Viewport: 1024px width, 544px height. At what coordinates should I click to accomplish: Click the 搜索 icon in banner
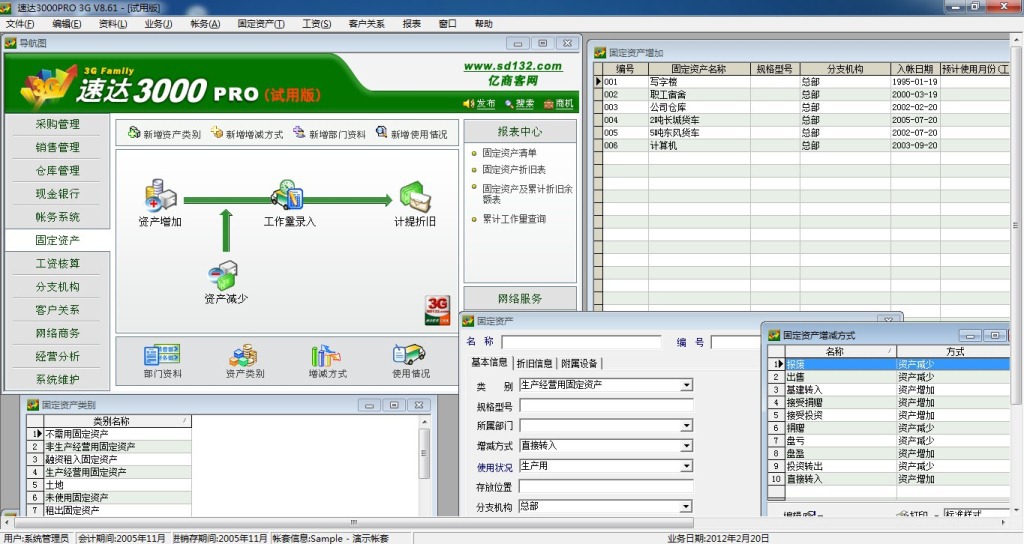coord(509,103)
